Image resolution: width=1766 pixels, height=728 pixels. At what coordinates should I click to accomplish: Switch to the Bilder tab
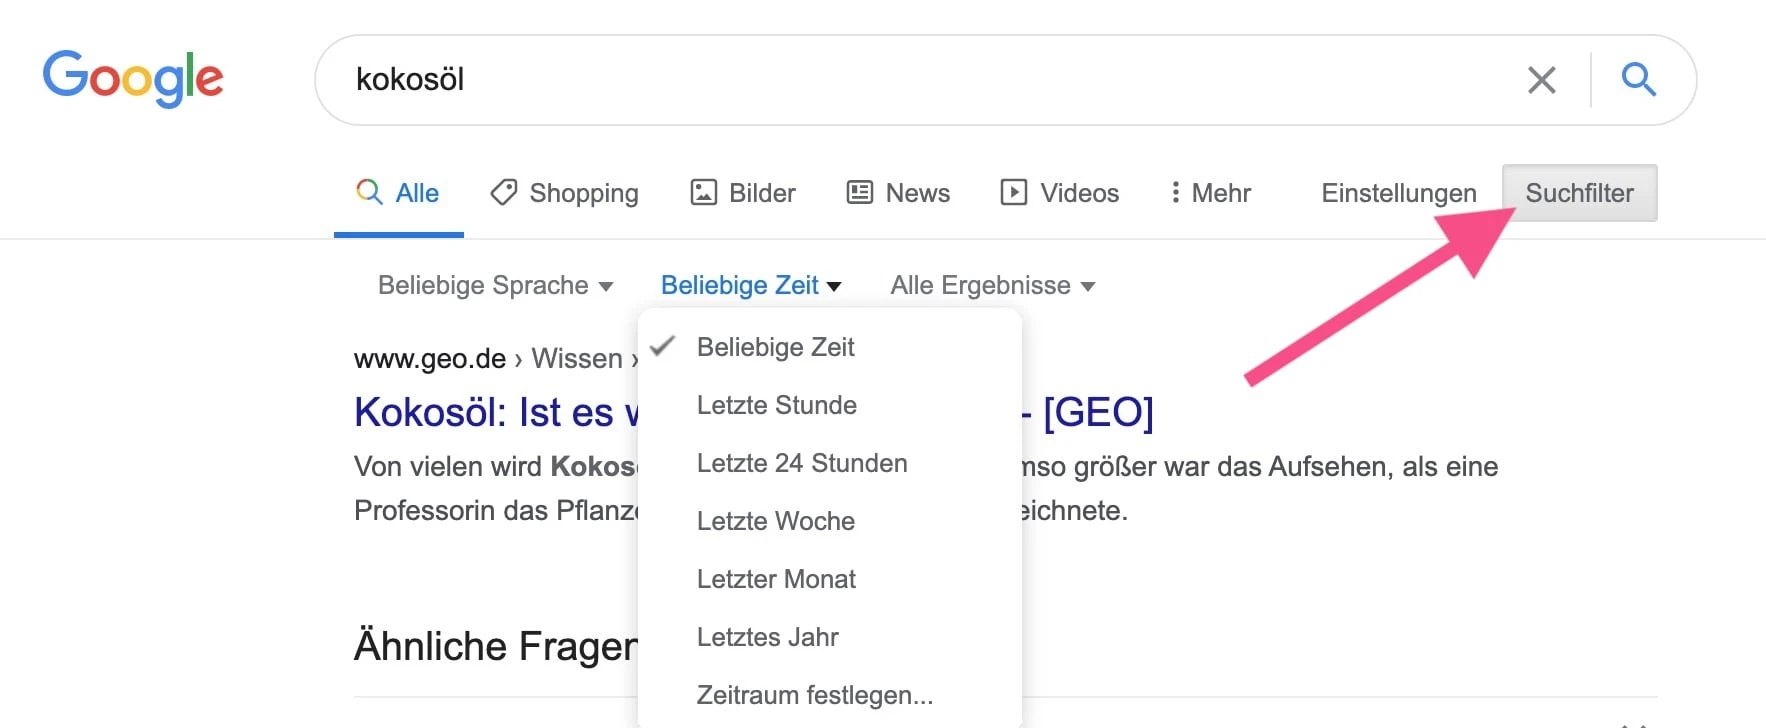743,193
